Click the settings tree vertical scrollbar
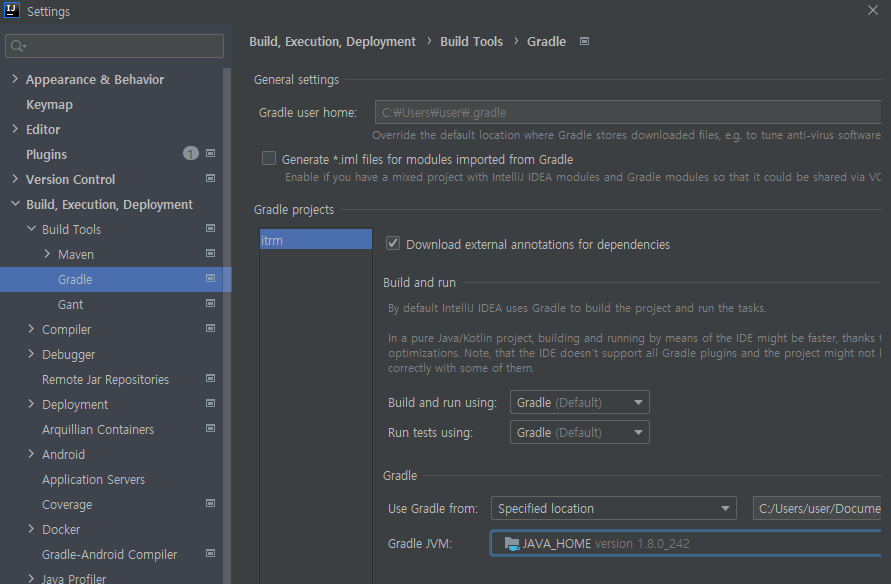 (x=227, y=326)
